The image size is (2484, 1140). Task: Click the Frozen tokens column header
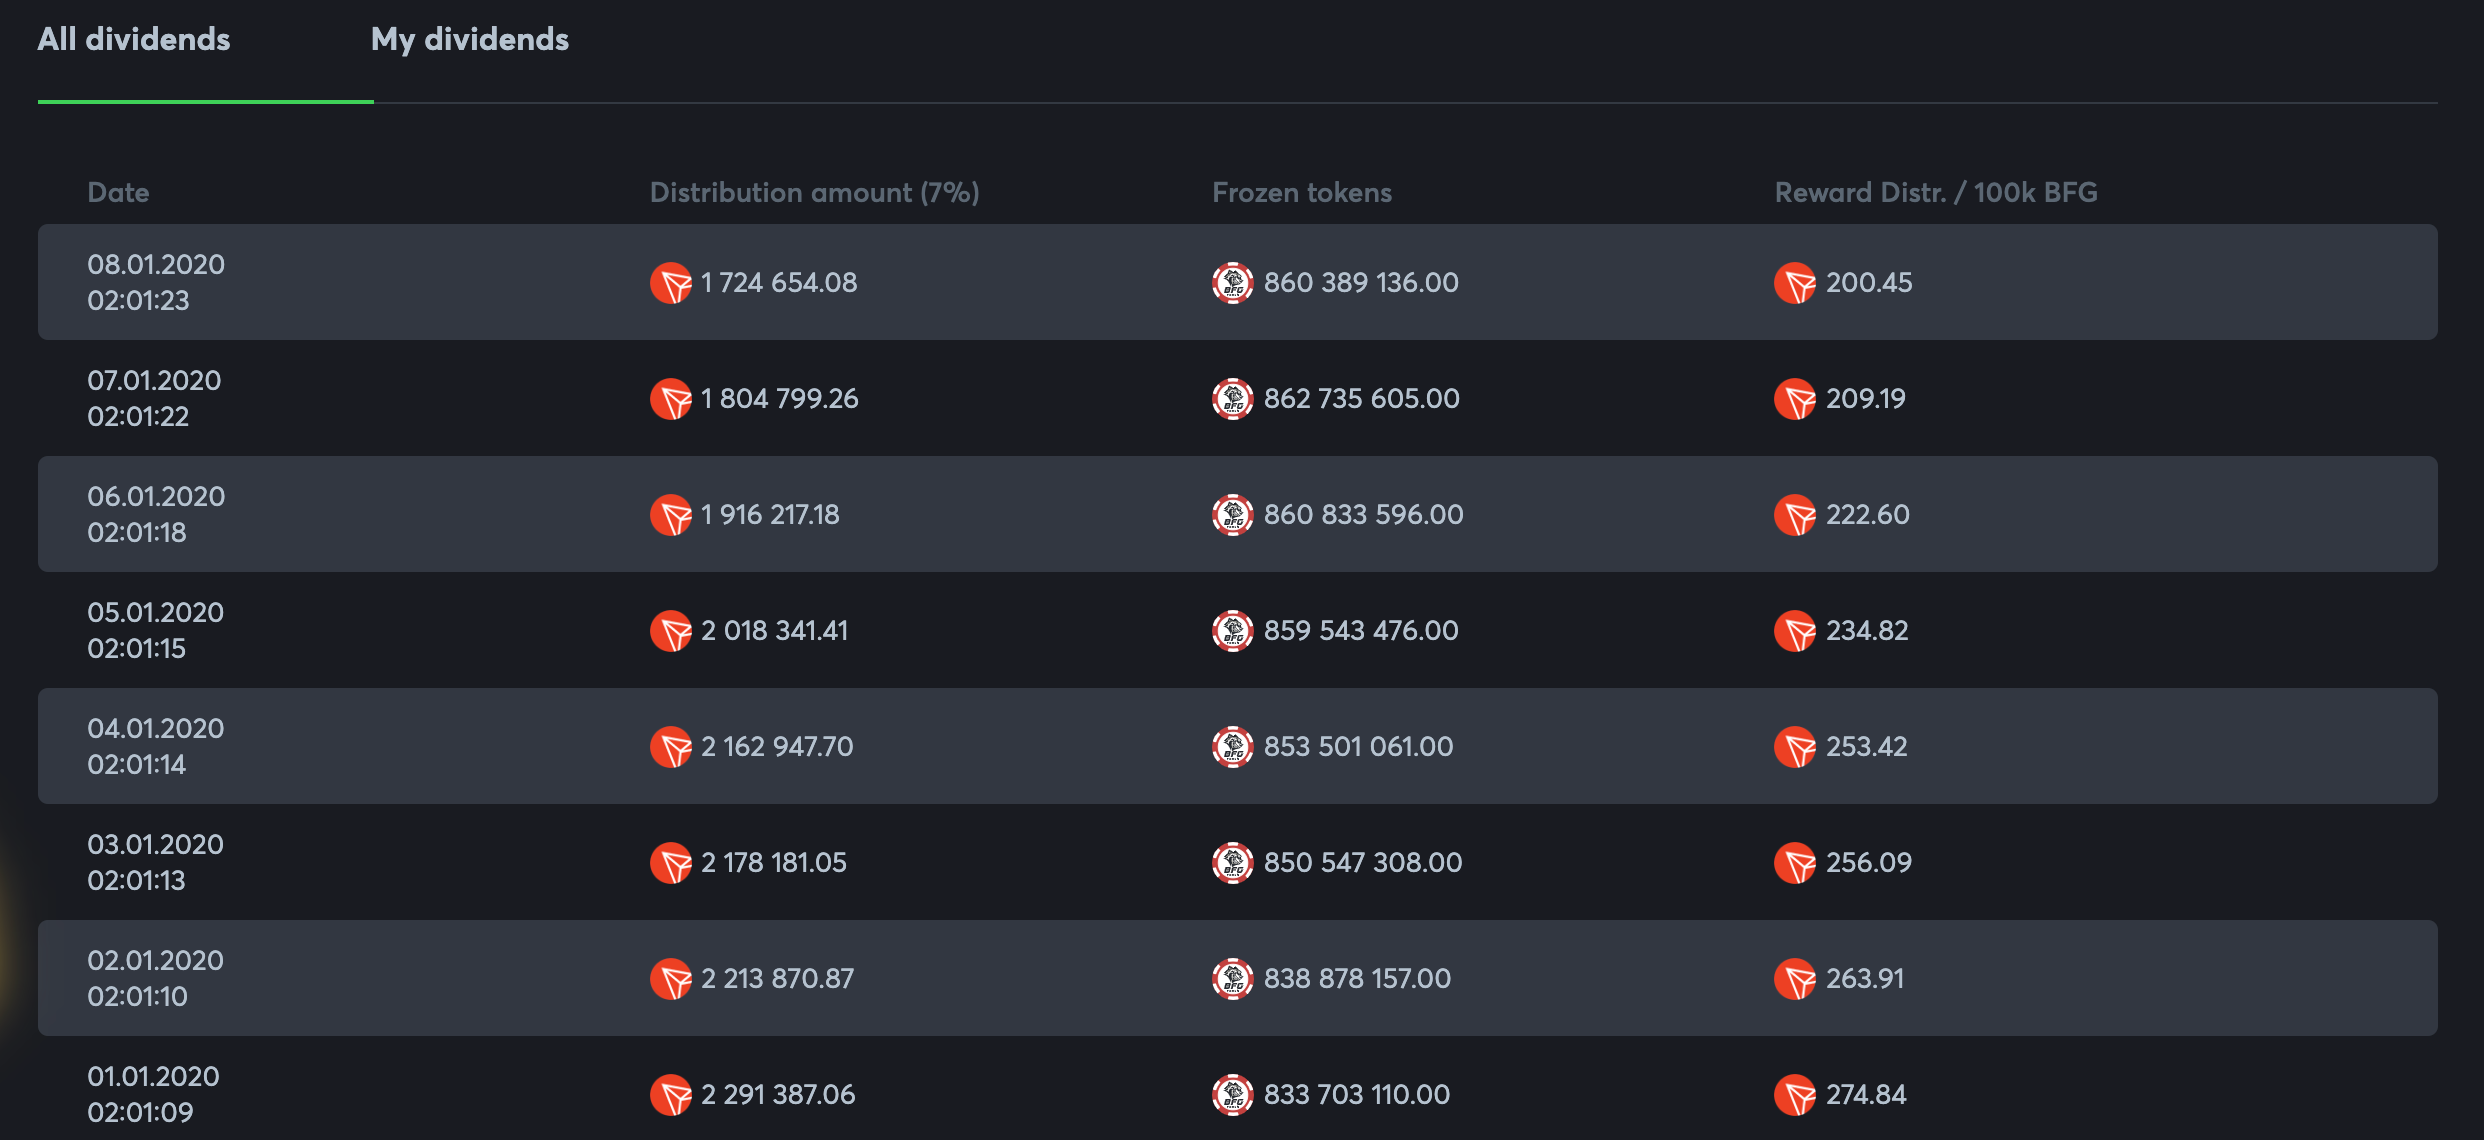pos(1302,192)
